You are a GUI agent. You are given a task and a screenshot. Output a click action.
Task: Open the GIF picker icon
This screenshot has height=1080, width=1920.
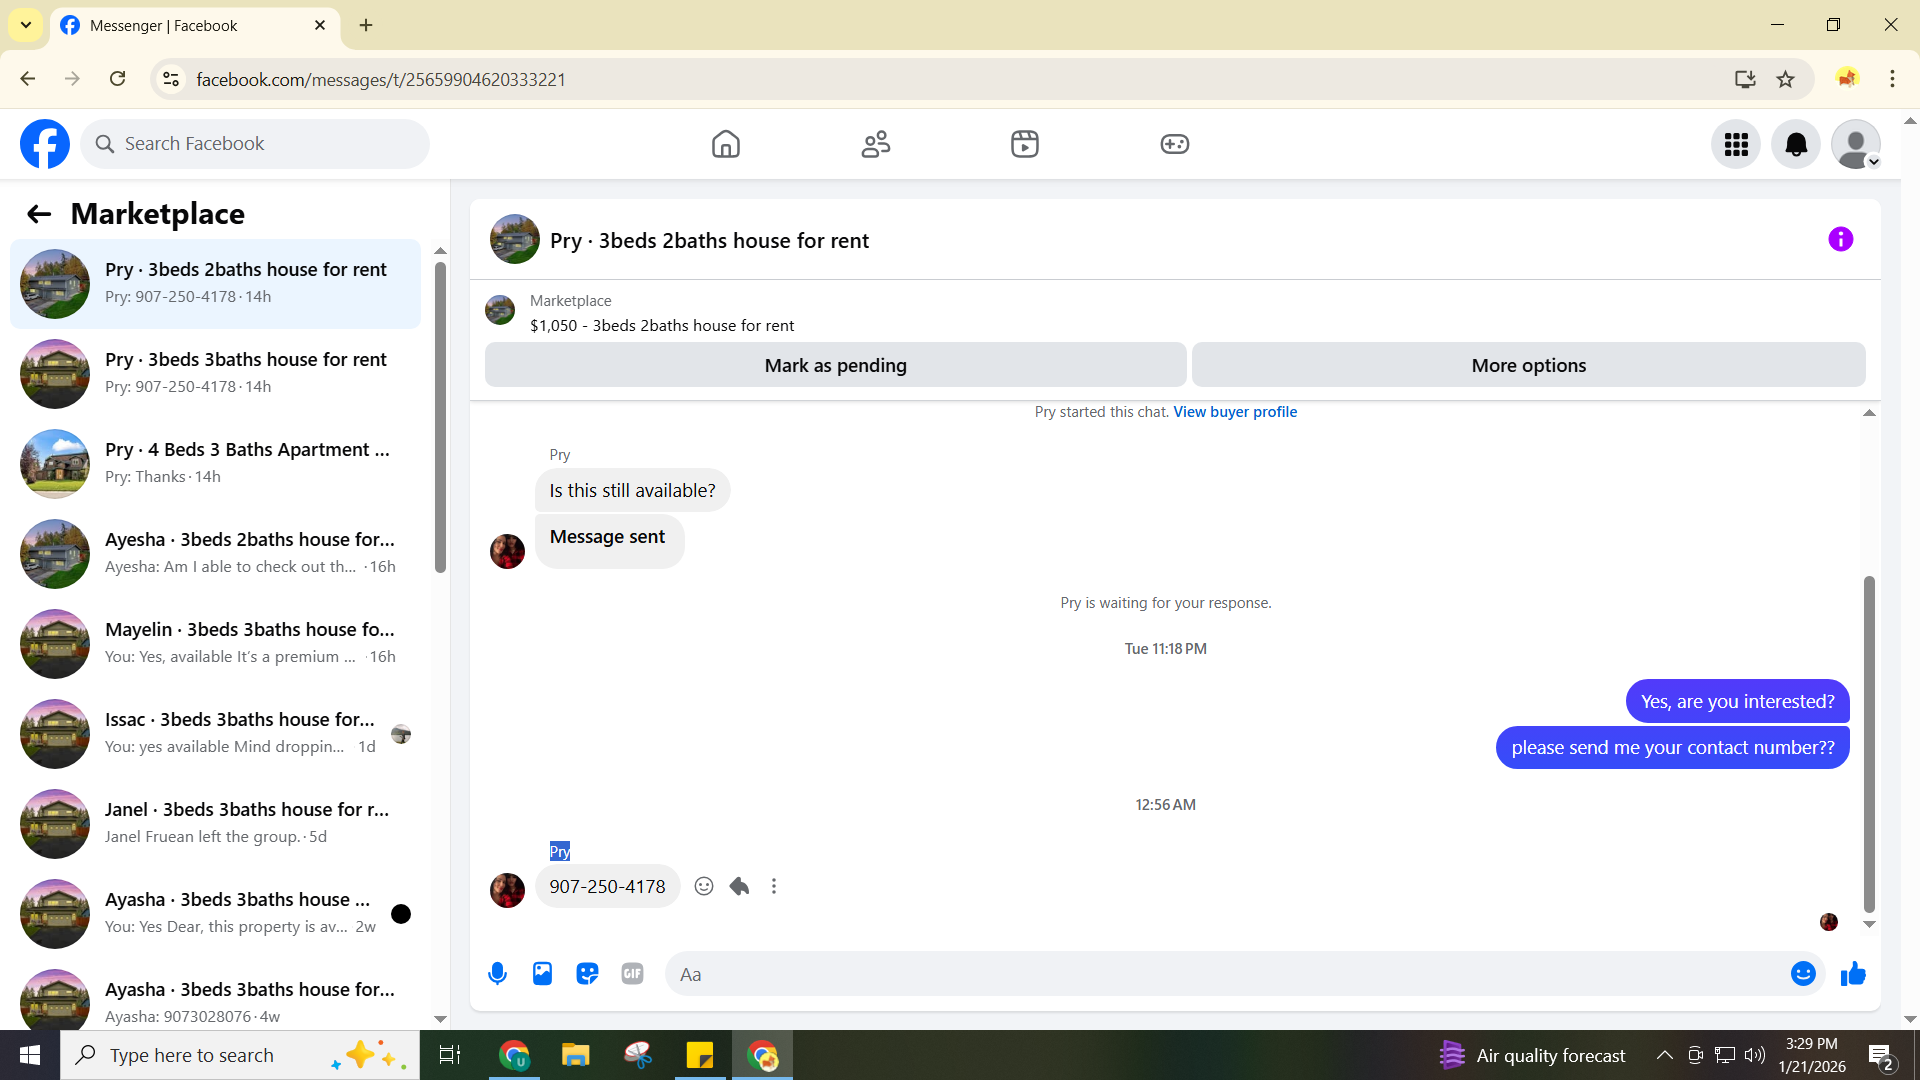point(632,974)
